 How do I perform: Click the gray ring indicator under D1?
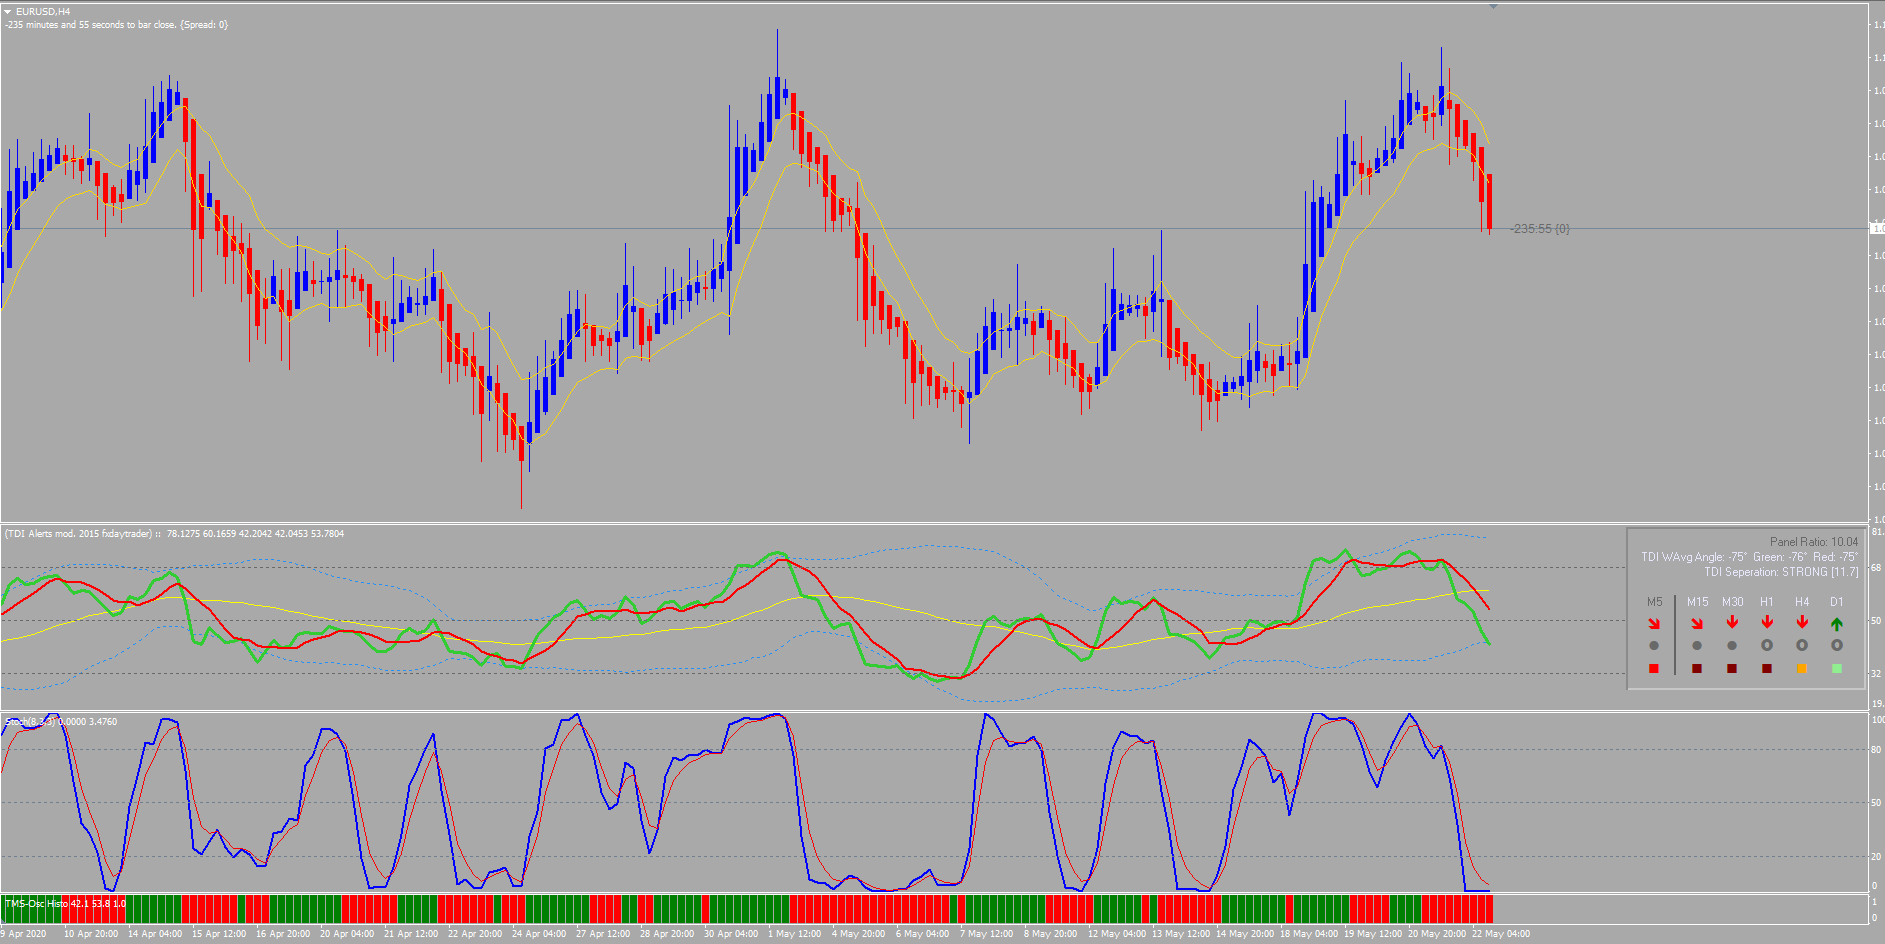click(1836, 646)
